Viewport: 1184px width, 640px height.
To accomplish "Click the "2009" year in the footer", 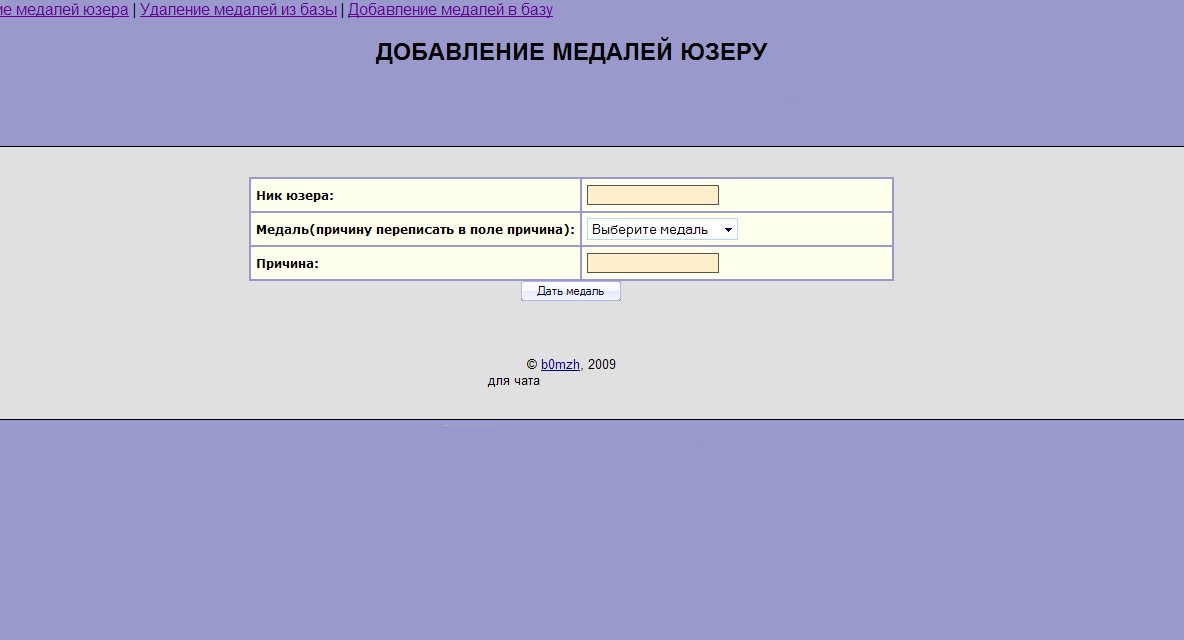I will 602,365.
